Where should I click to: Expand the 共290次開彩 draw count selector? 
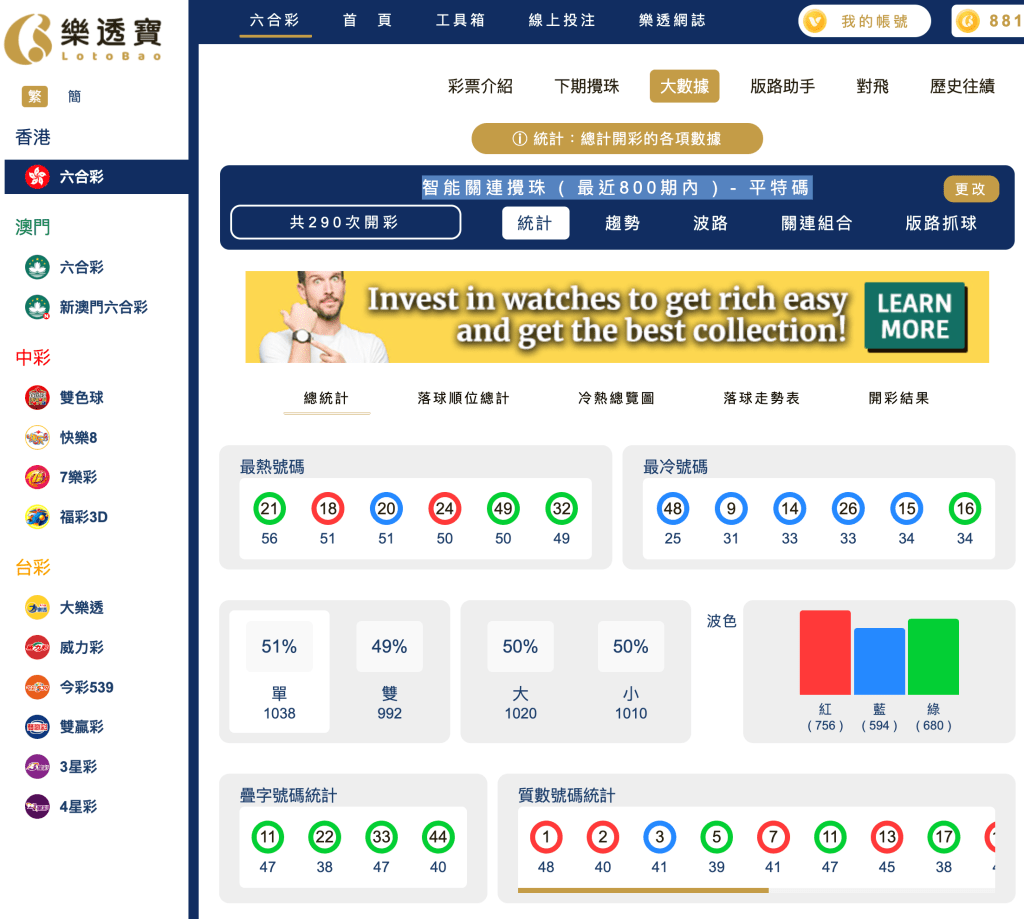pos(345,222)
